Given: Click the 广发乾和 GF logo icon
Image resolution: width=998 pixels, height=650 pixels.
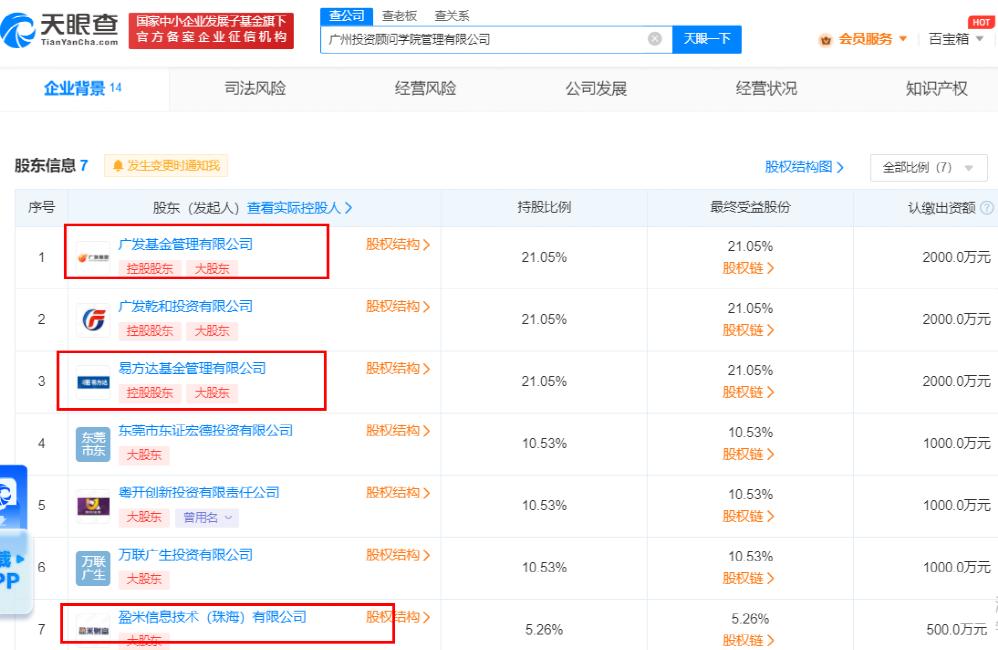Looking at the screenshot, I should [x=93, y=320].
